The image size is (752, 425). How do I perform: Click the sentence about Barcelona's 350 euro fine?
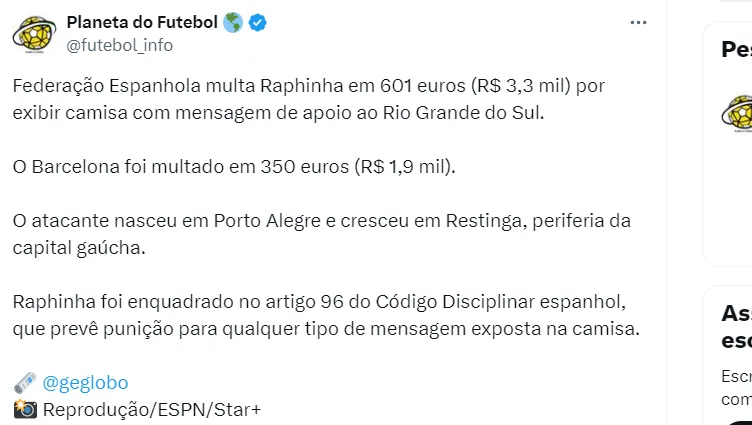234,167
